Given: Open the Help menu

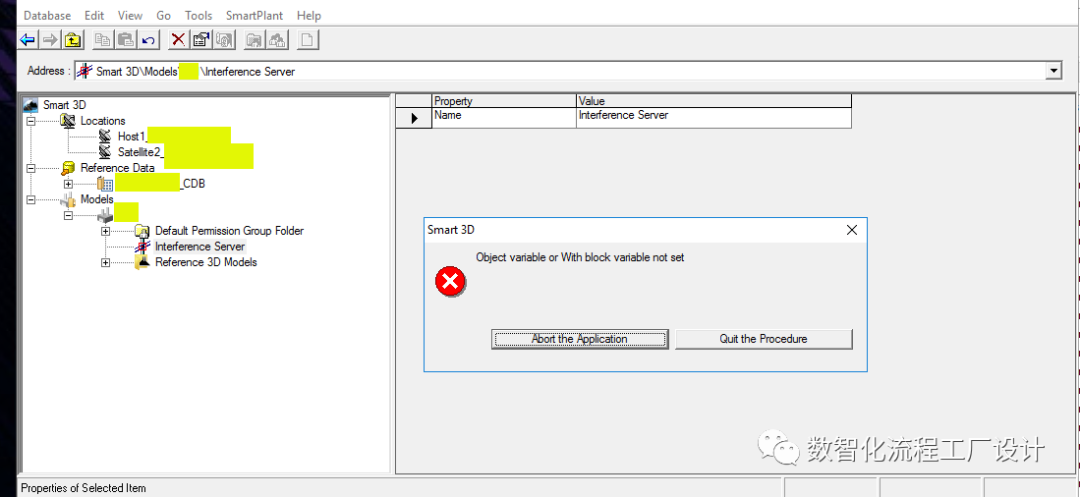Looking at the screenshot, I should pyautogui.click(x=309, y=15).
